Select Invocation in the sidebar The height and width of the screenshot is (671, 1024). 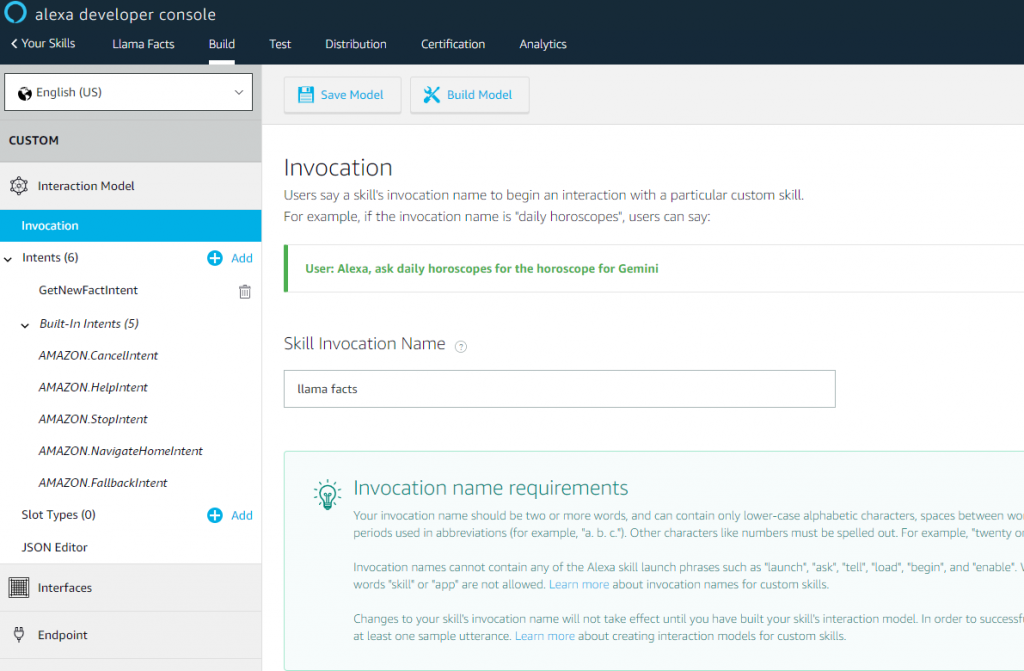[x=131, y=225]
